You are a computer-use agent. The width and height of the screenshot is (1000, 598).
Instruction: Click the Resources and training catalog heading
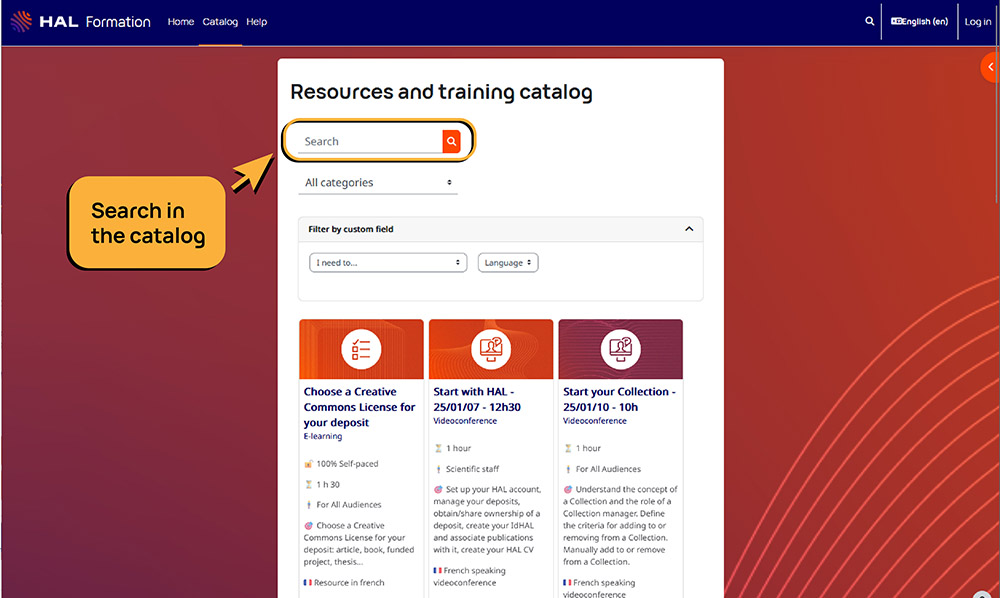click(441, 92)
